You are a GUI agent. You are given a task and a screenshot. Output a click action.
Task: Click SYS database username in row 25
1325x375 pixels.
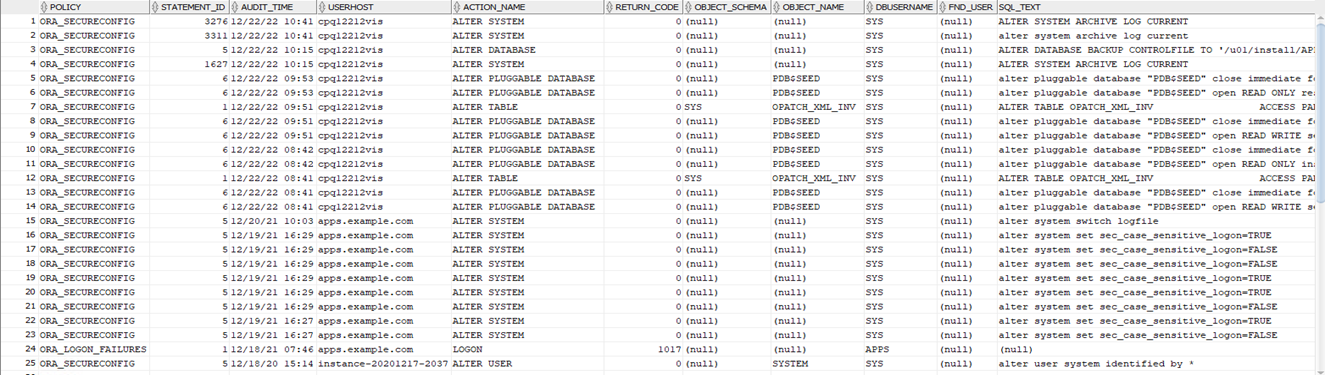[x=875, y=364]
